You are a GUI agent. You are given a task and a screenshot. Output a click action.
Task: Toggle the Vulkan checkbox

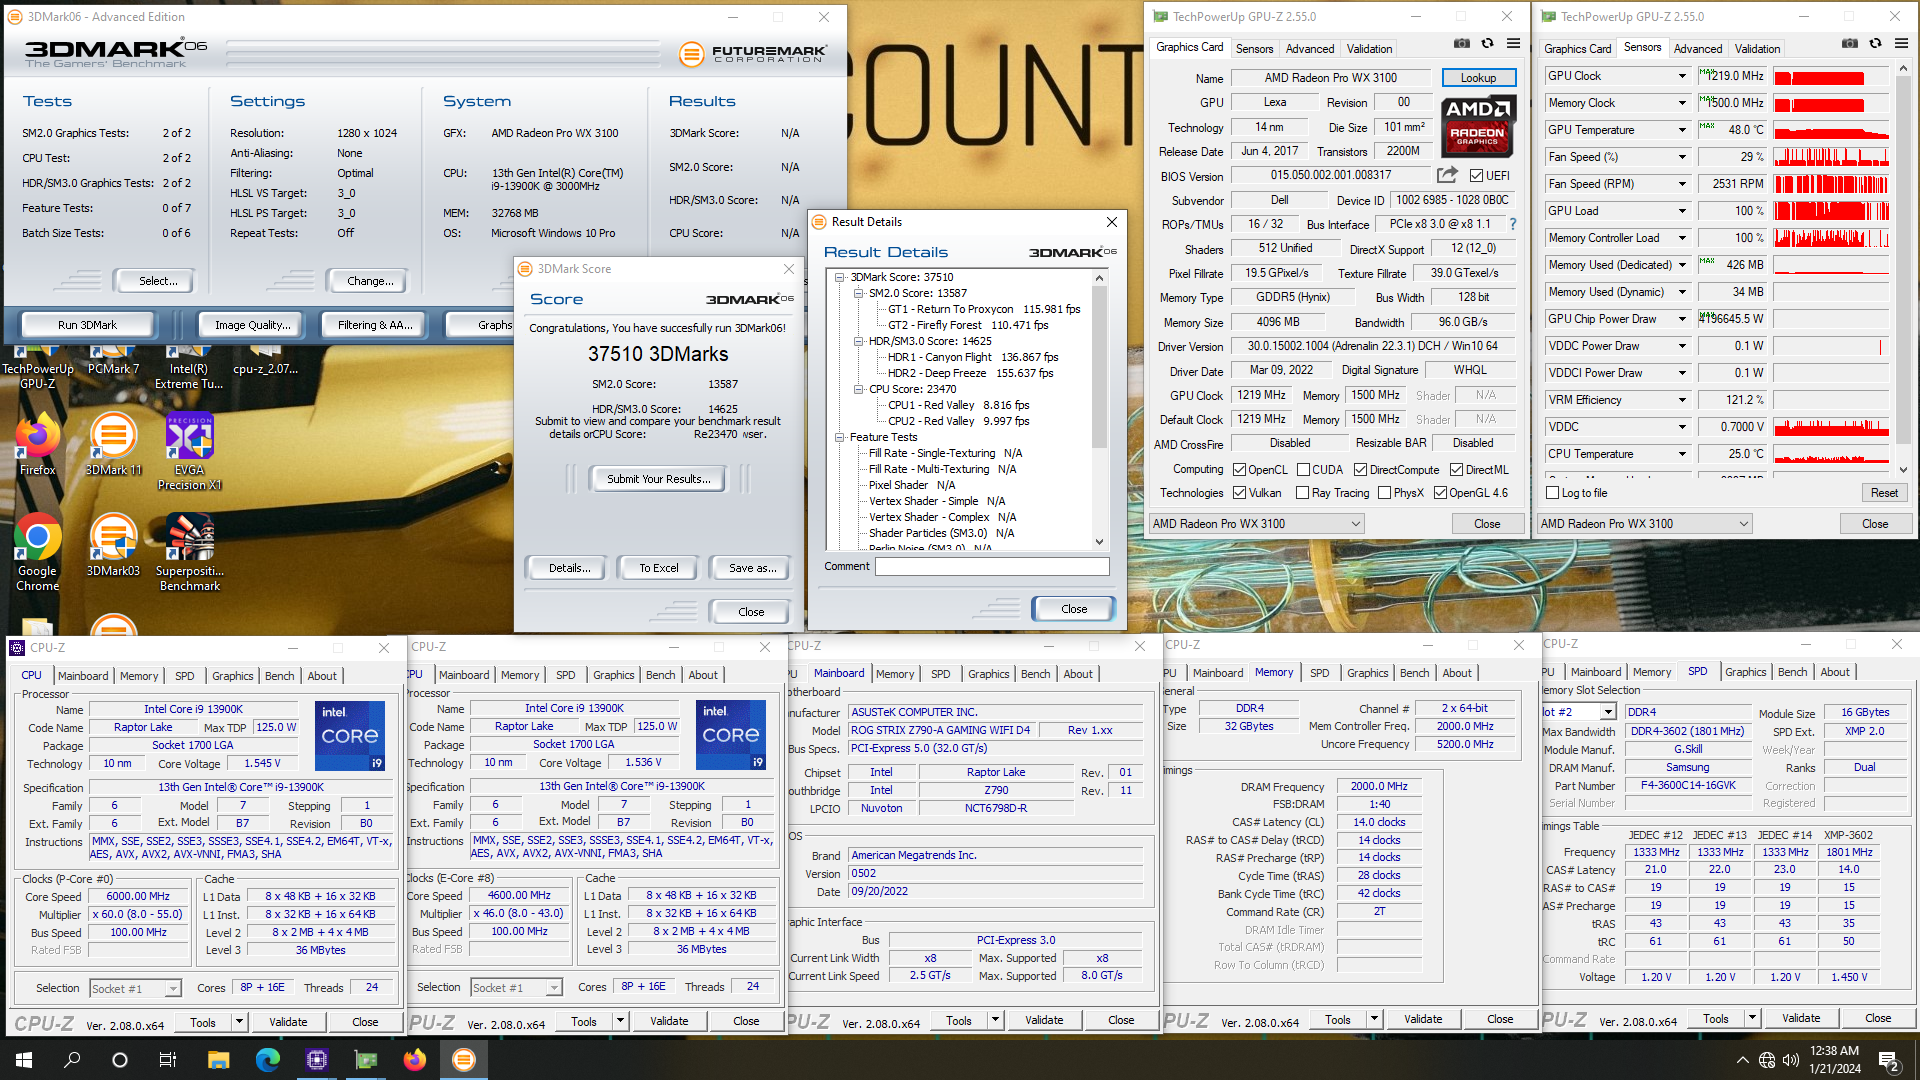(1239, 493)
